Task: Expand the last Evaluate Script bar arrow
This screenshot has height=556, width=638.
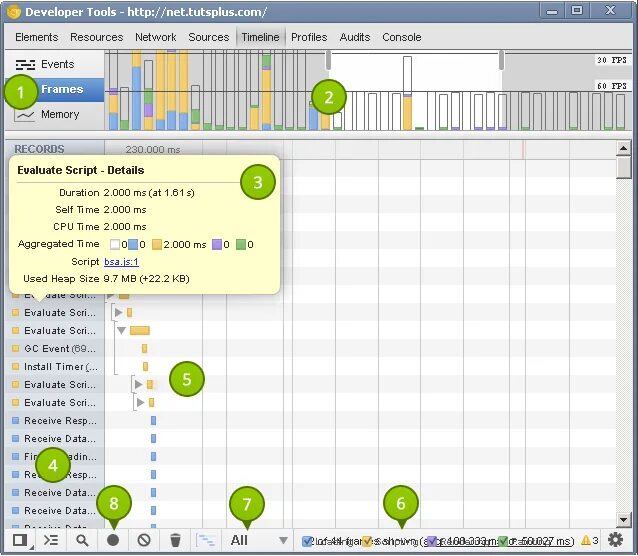Action: (141, 402)
